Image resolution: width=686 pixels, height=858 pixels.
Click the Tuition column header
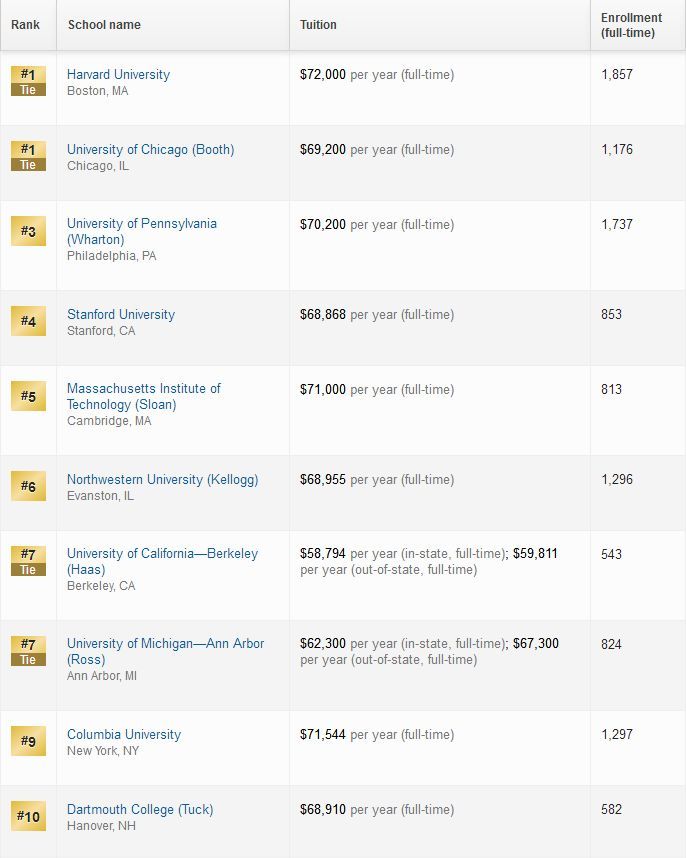(x=318, y=25)
